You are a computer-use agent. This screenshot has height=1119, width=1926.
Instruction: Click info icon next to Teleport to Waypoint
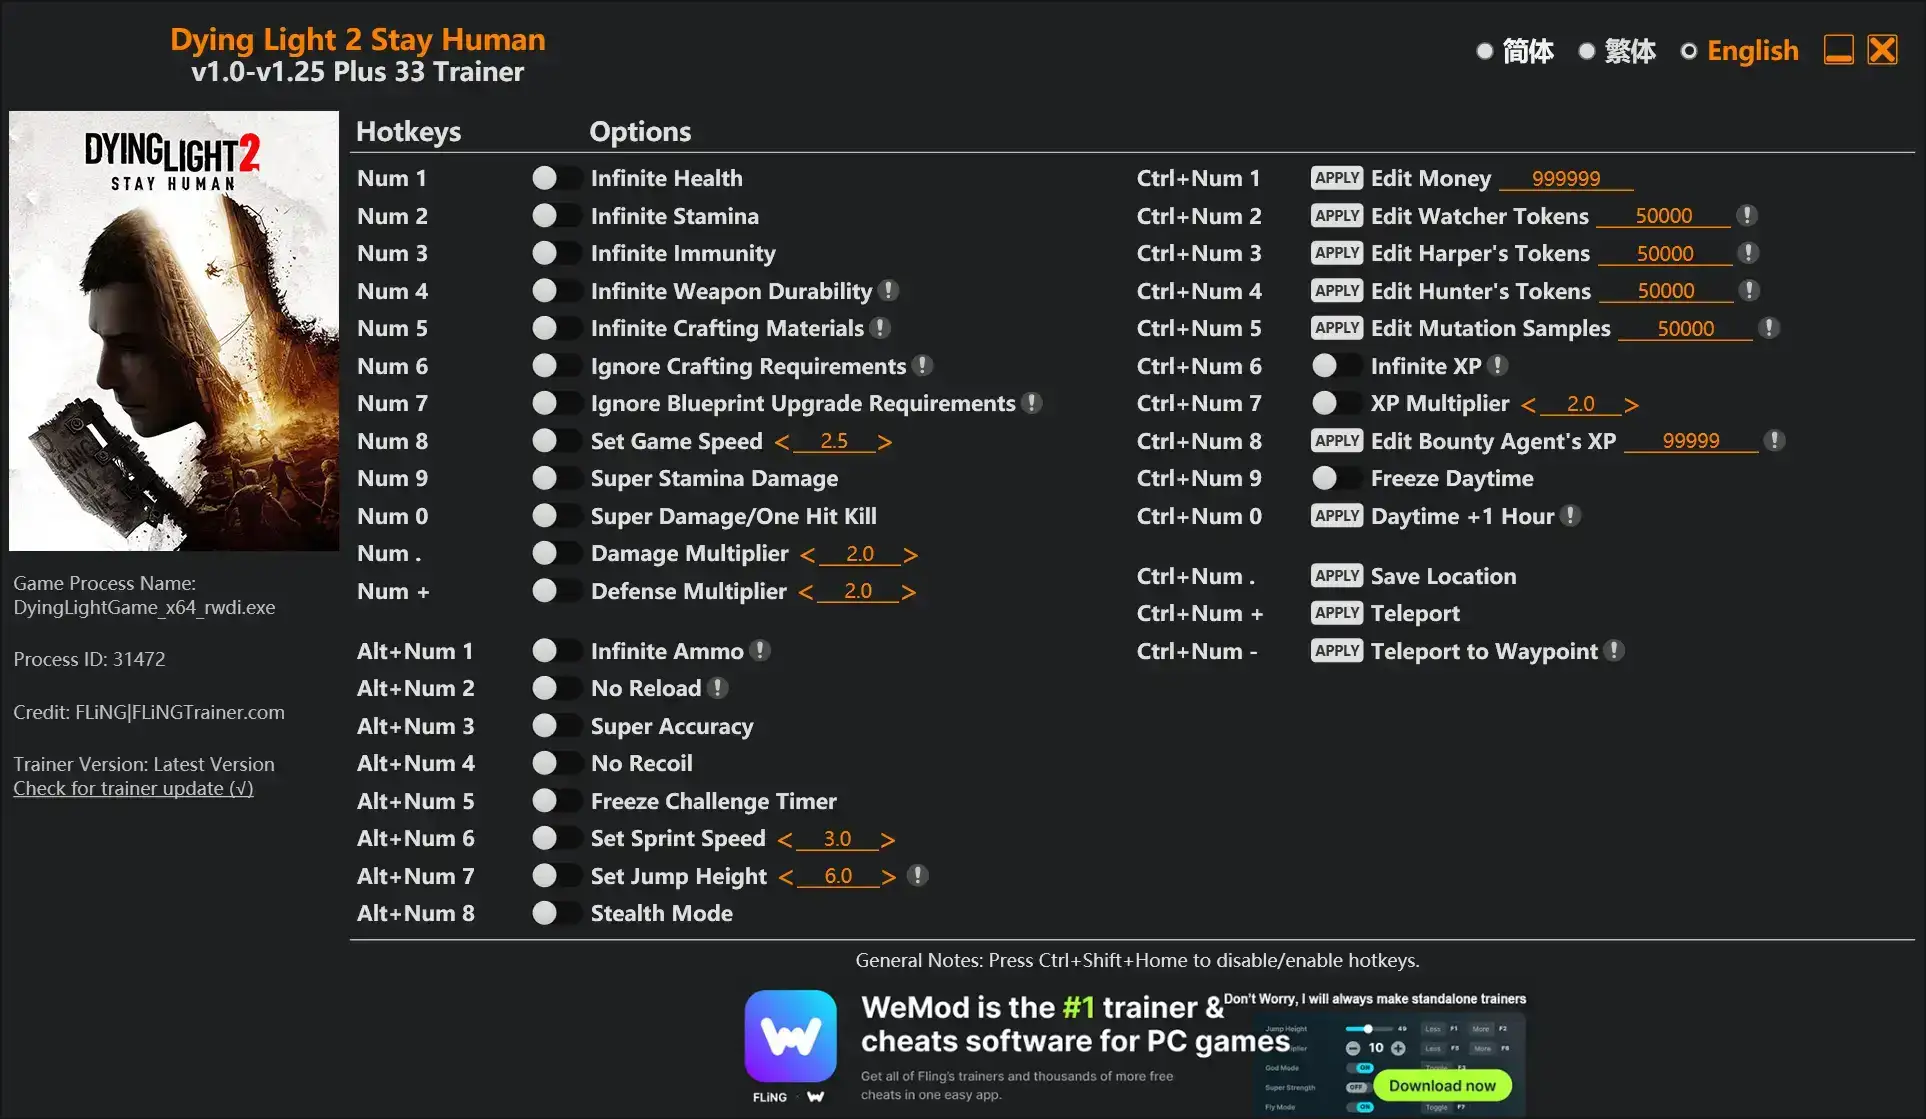click(x=1613, y=651)
